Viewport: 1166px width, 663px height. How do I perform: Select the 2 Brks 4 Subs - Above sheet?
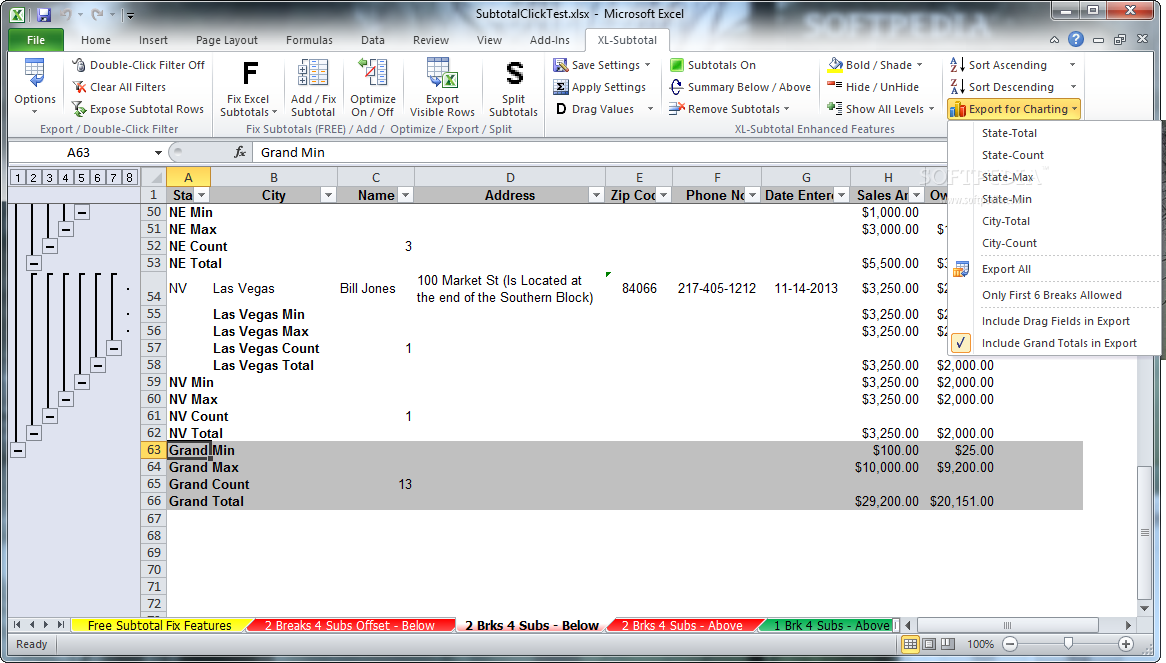pyautogui.click(x=682, y=625)
